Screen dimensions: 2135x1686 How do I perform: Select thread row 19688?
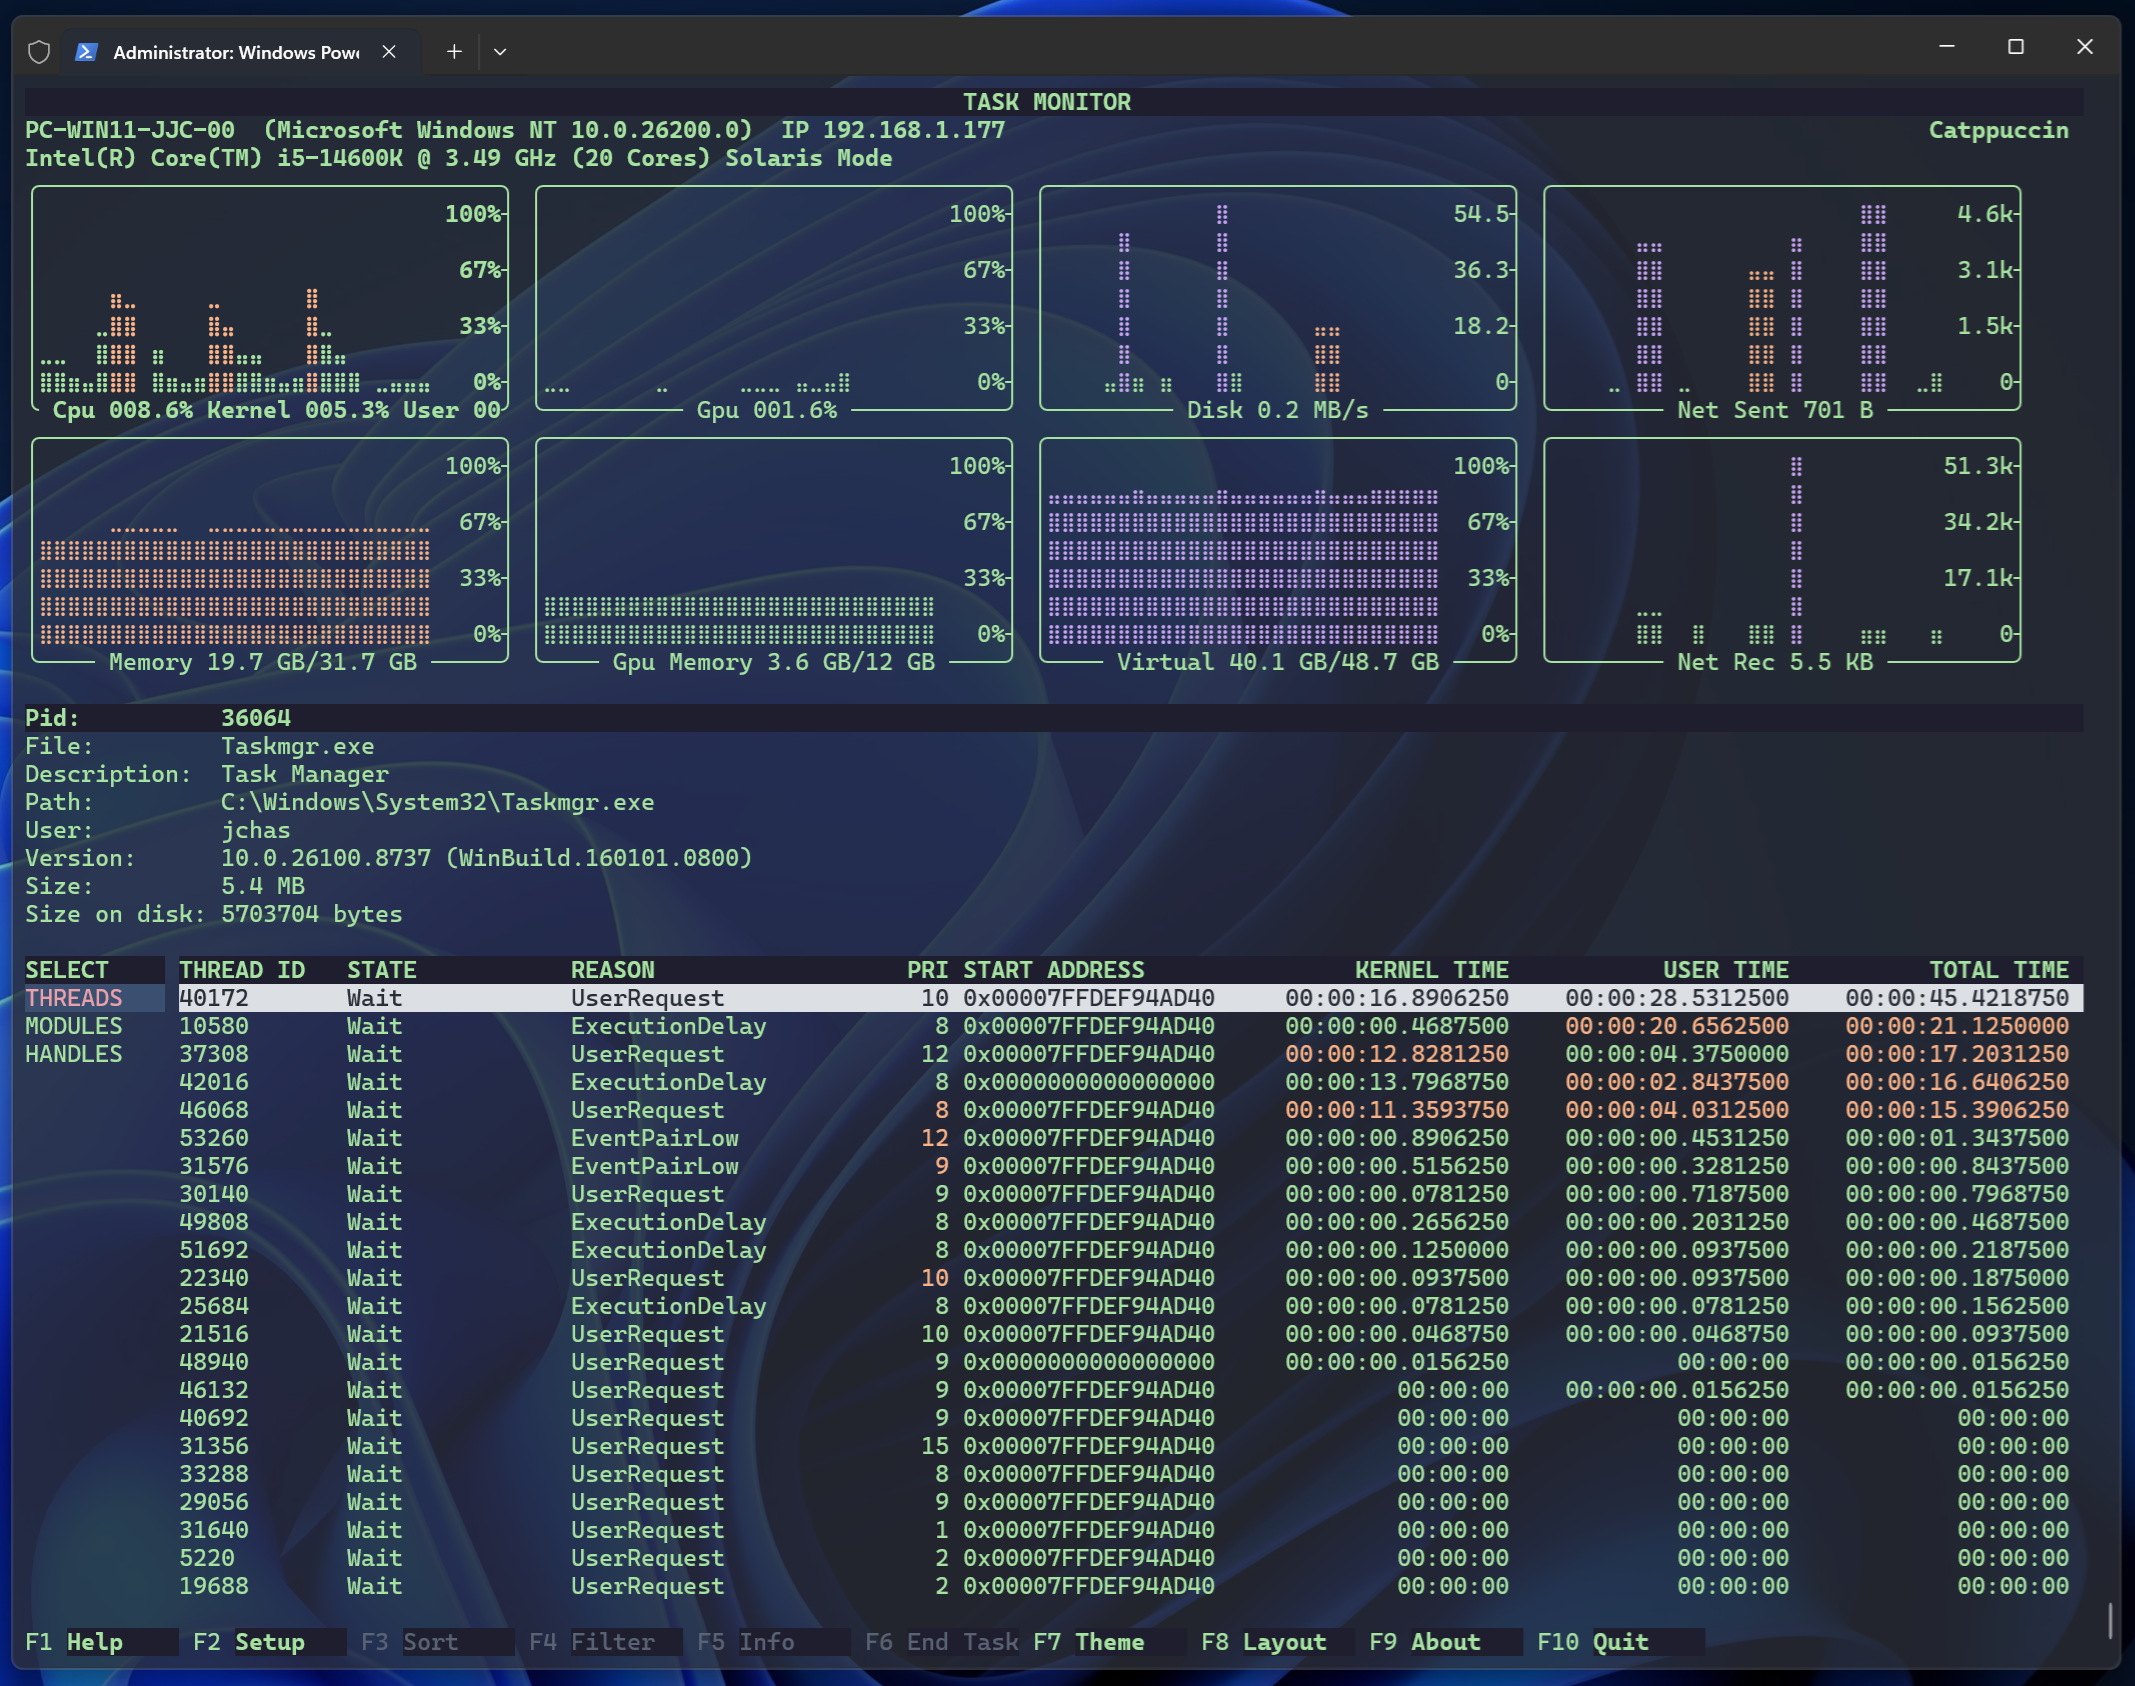pyautogui.click(x=1130, y=1586)
